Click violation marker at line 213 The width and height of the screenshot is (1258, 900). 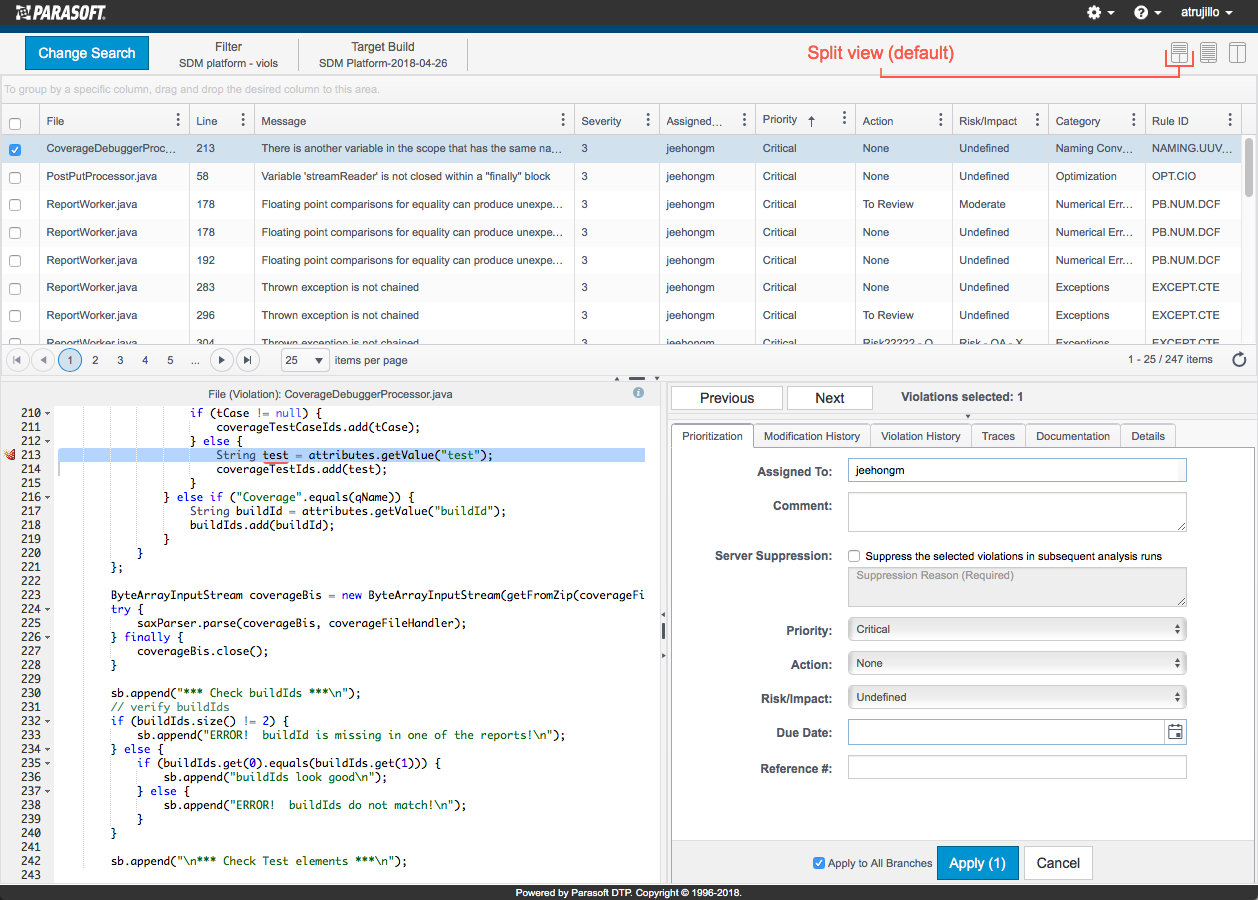tap(10, 455)
